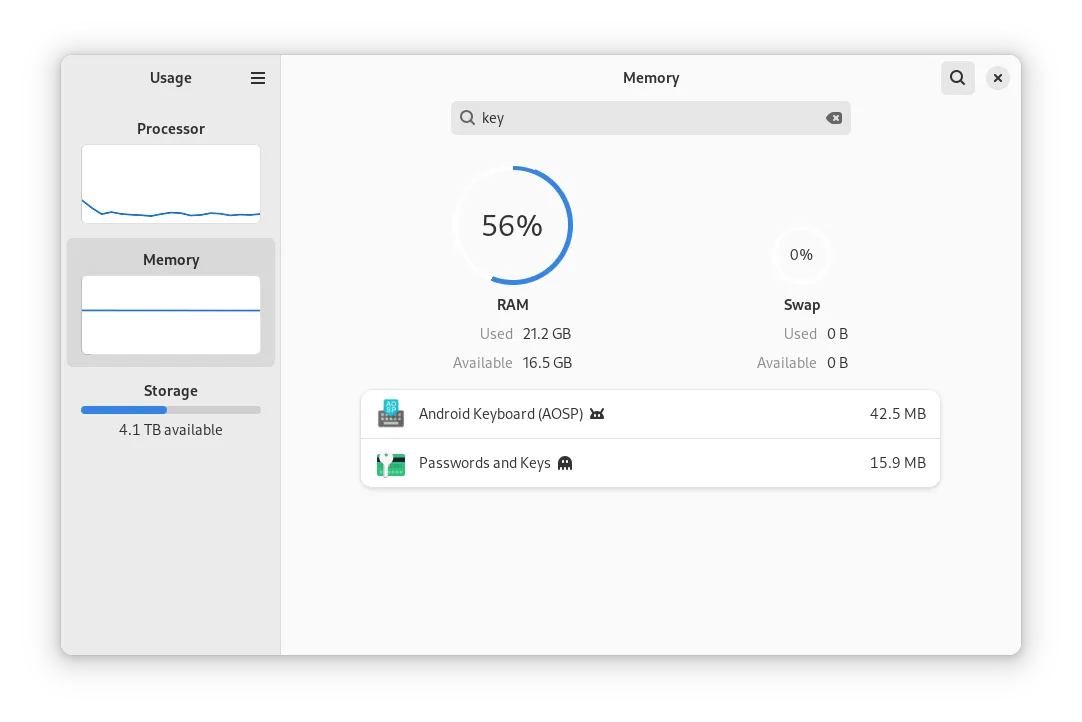Click the Storage usage progress bar
This screenshot has height=722, width=1082.
pos(171,410)
